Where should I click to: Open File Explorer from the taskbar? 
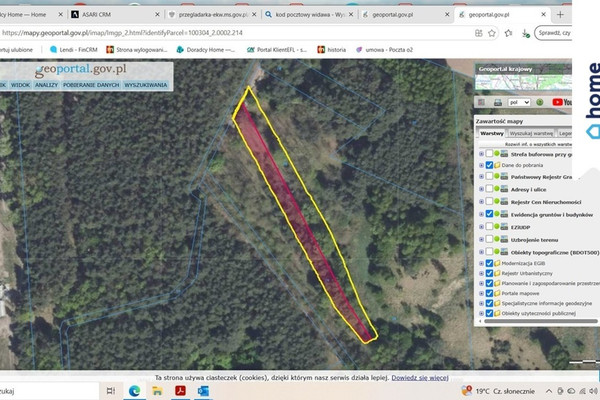pos(157,391)
